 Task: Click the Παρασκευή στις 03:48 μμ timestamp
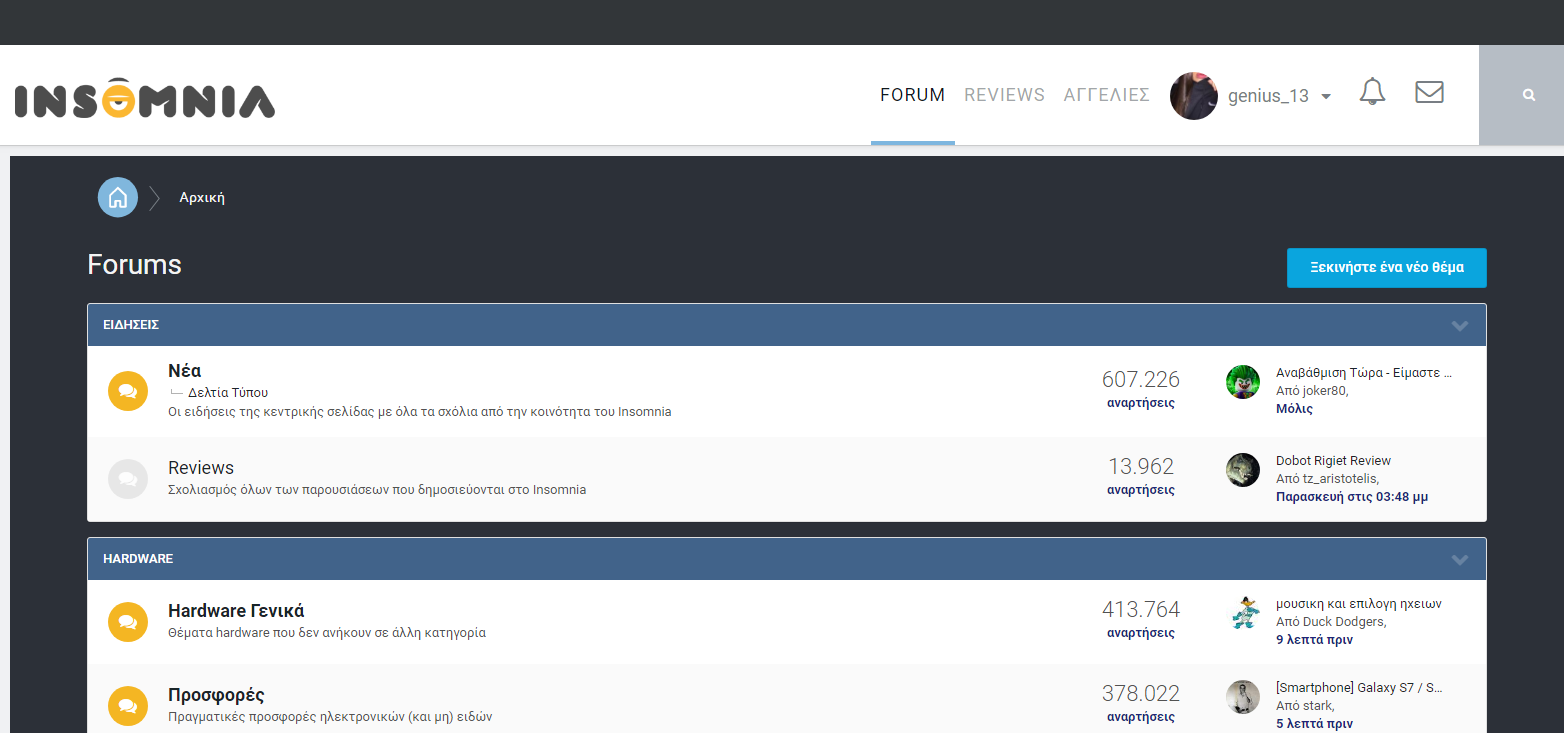[x=1352, y=497]
